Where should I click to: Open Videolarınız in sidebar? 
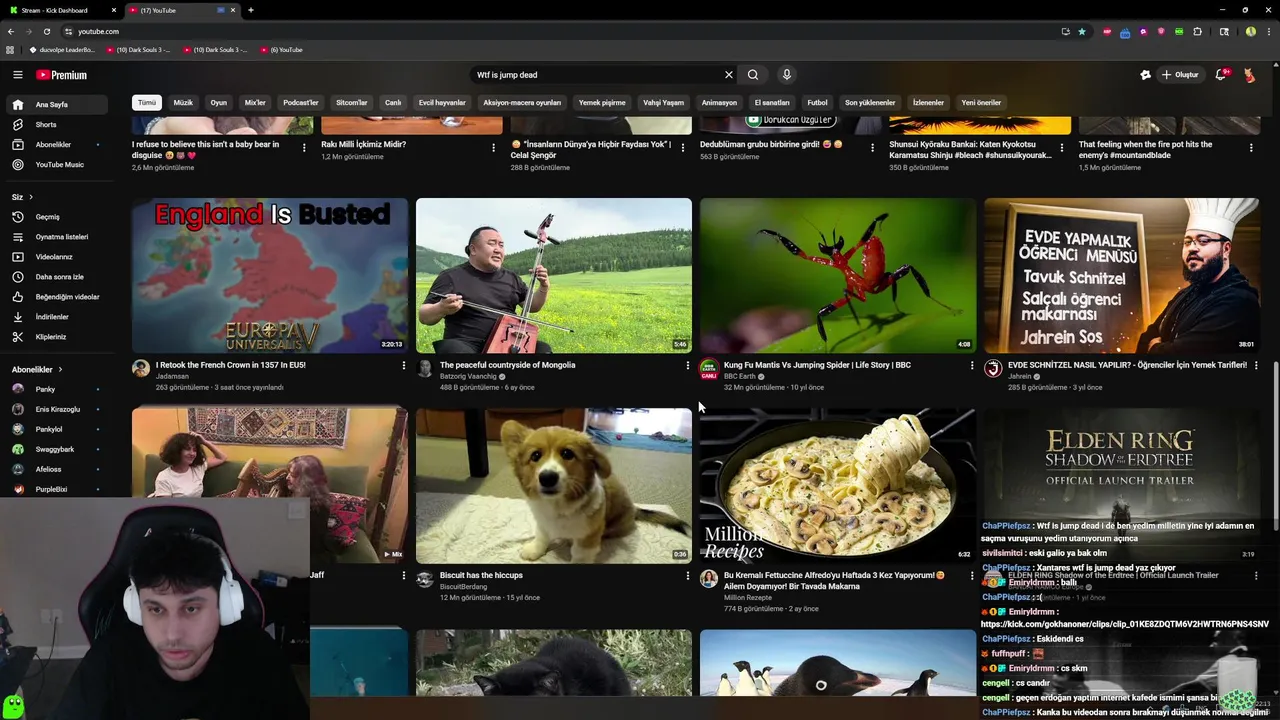pos(55,257)
